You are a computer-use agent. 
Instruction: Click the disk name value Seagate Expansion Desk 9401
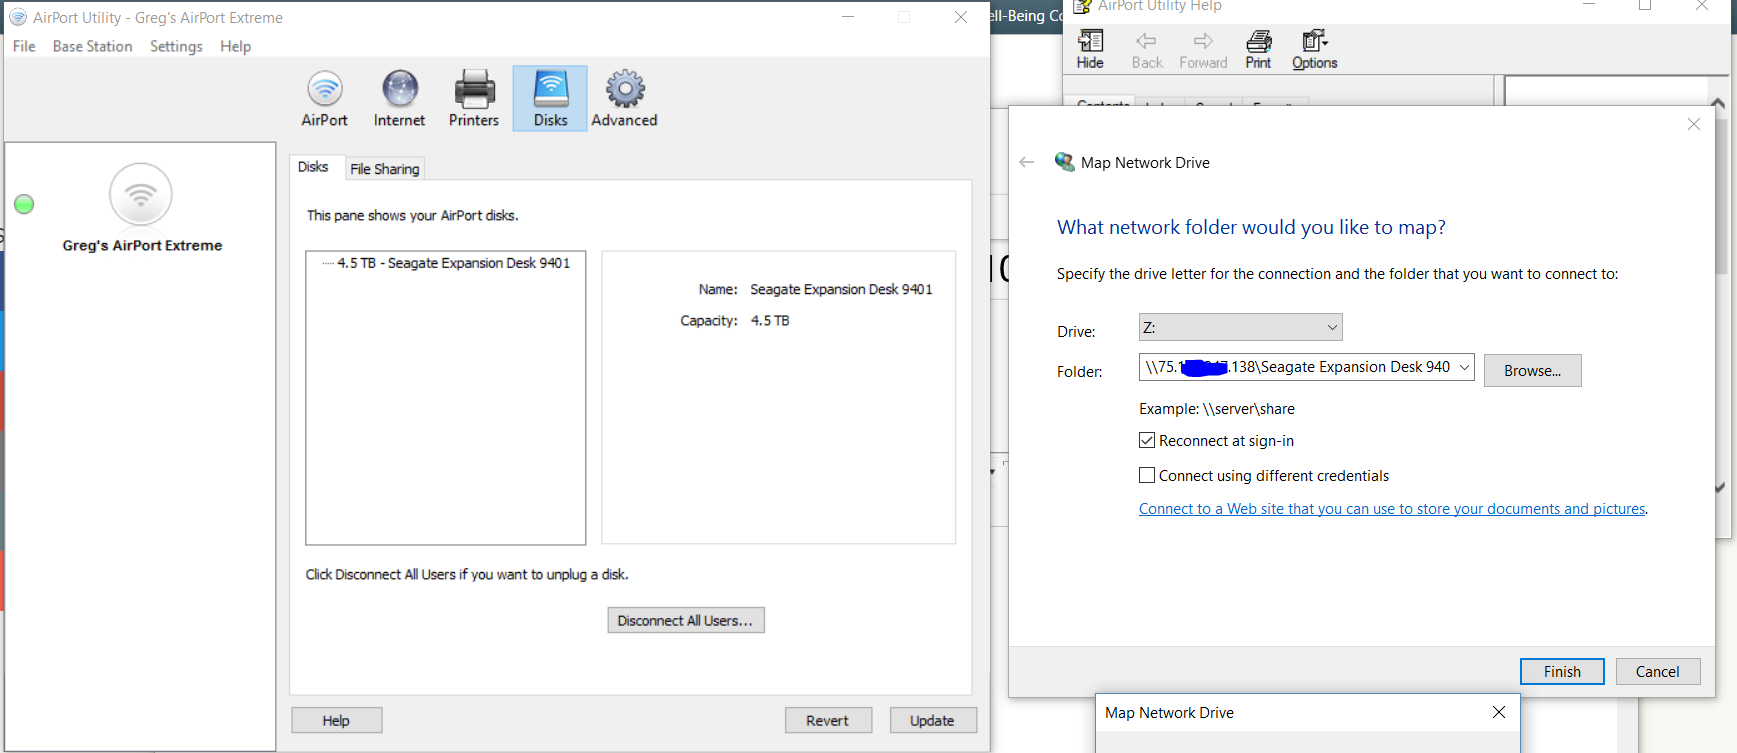[x=841, y=289]
